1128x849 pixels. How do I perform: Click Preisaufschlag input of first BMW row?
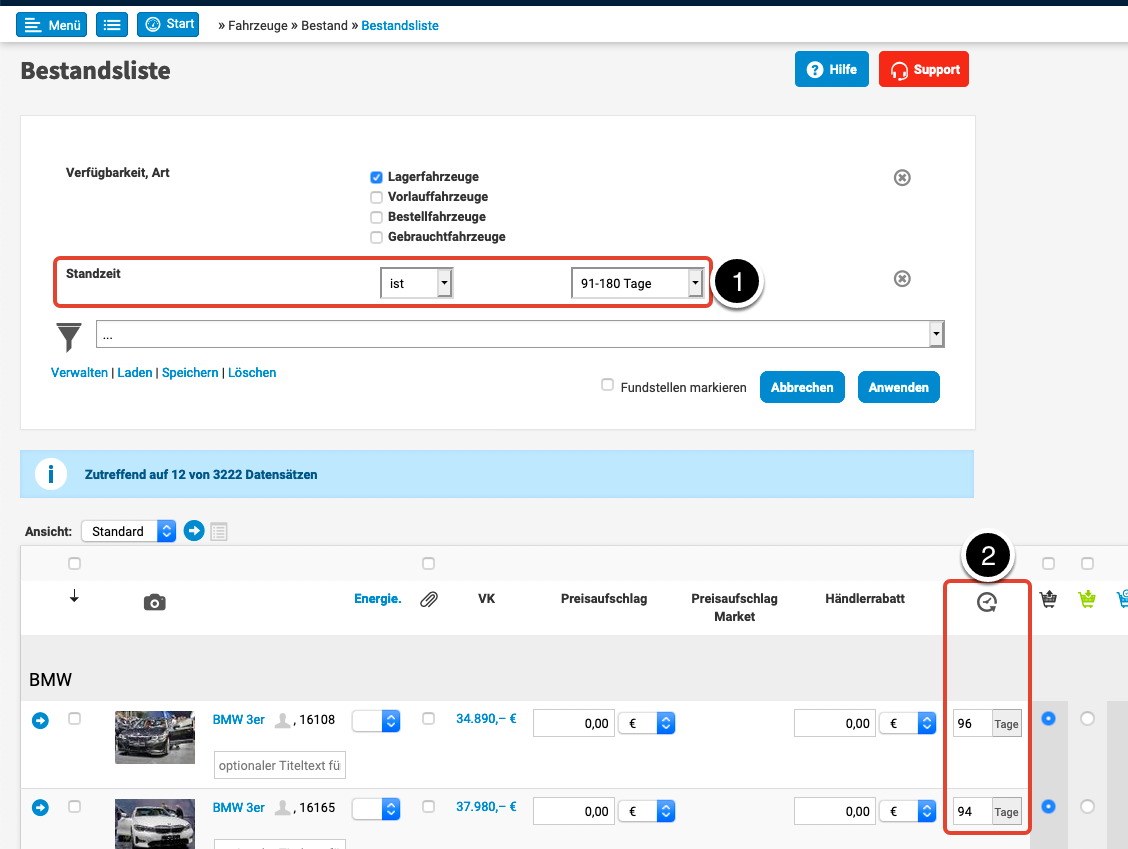click(572, 723)
